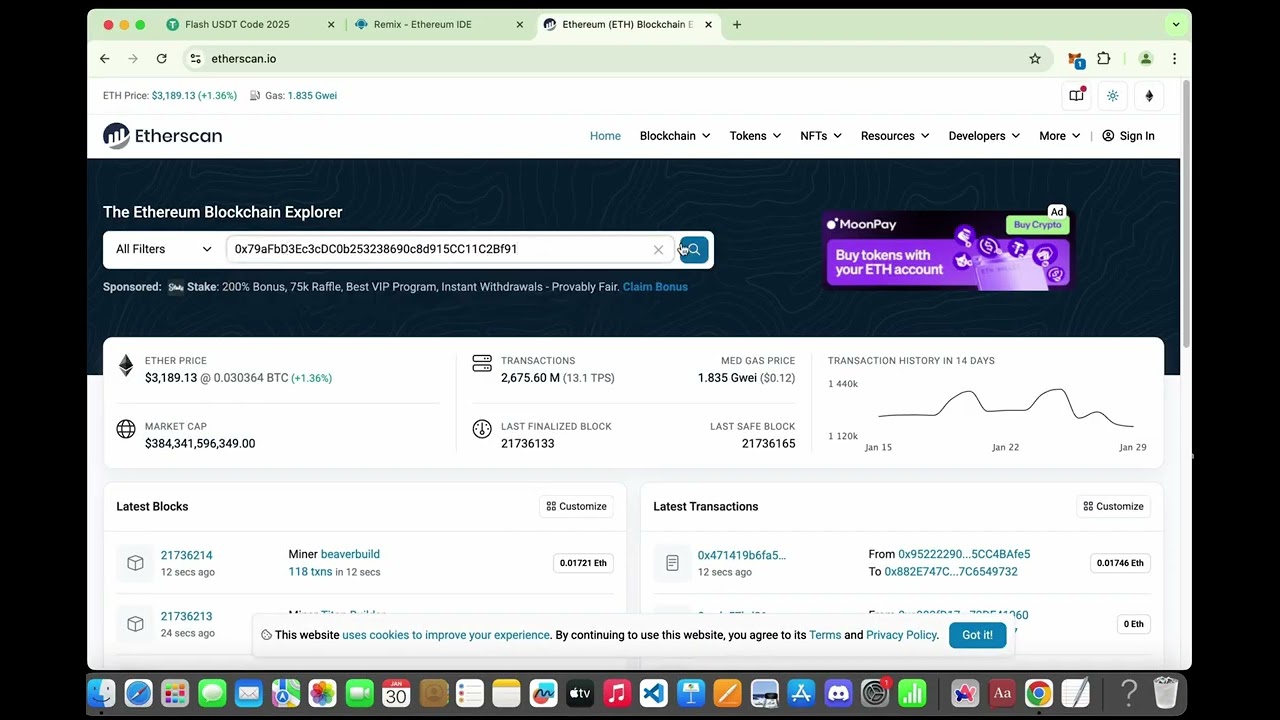Viewport: 1280px width, 720px height.
Task: Expand the NFTs menu
Action: (x=821, y=136)
